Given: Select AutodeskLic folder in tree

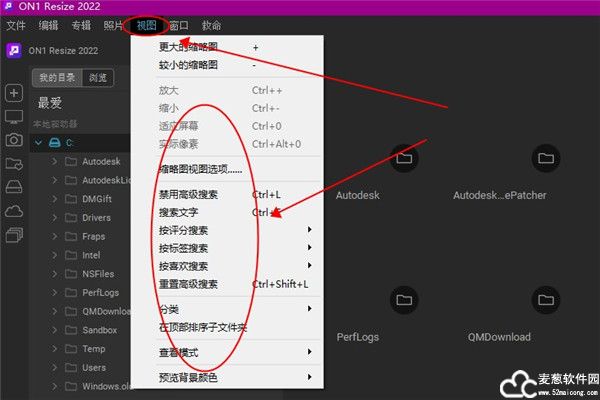Looking at the screenshot, I should coord(106,180).
